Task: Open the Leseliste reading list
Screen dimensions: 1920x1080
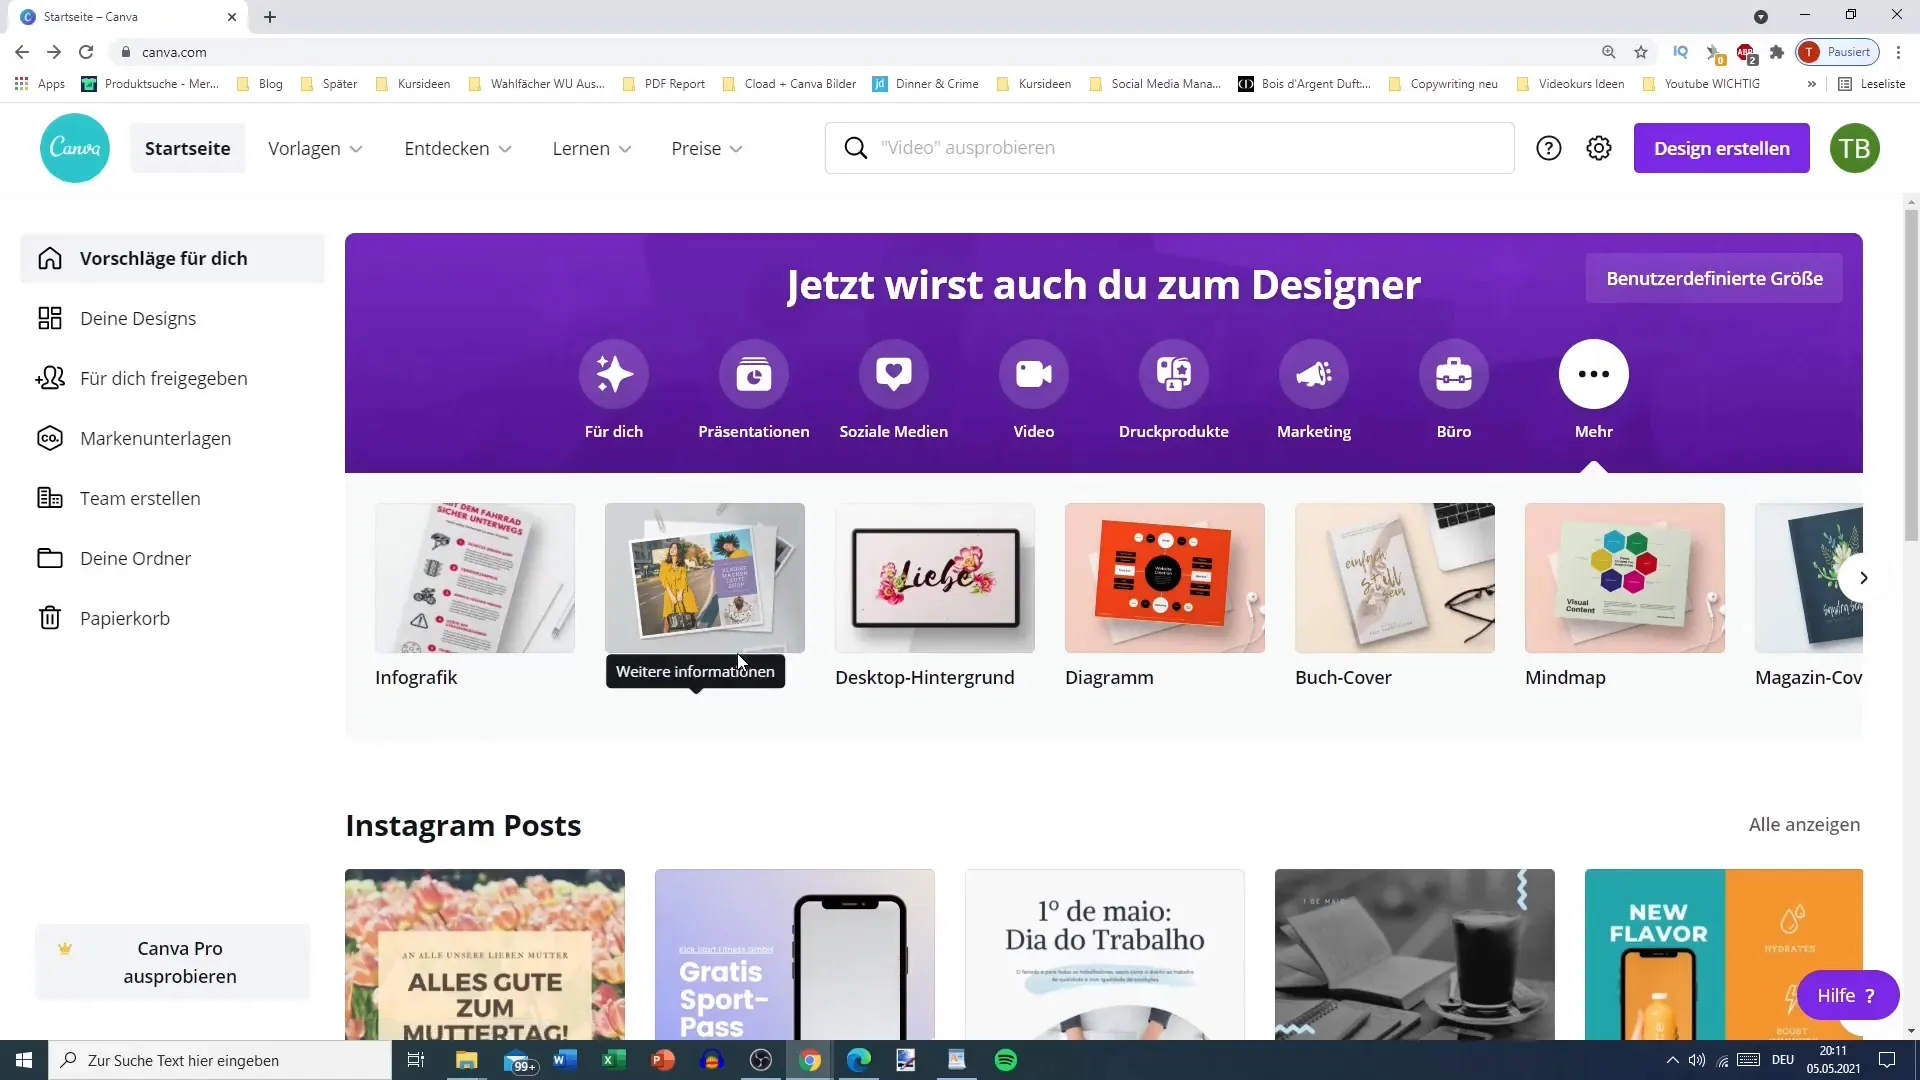Action: click(x=1872, y=84)
